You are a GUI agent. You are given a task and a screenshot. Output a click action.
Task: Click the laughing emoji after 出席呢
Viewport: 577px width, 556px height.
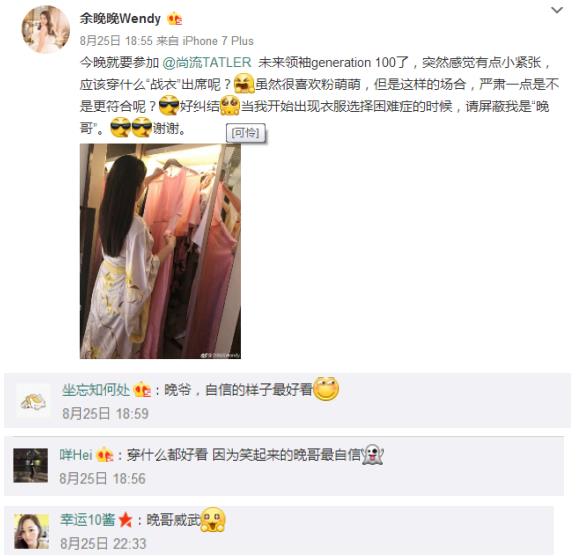tap(244, 84)
